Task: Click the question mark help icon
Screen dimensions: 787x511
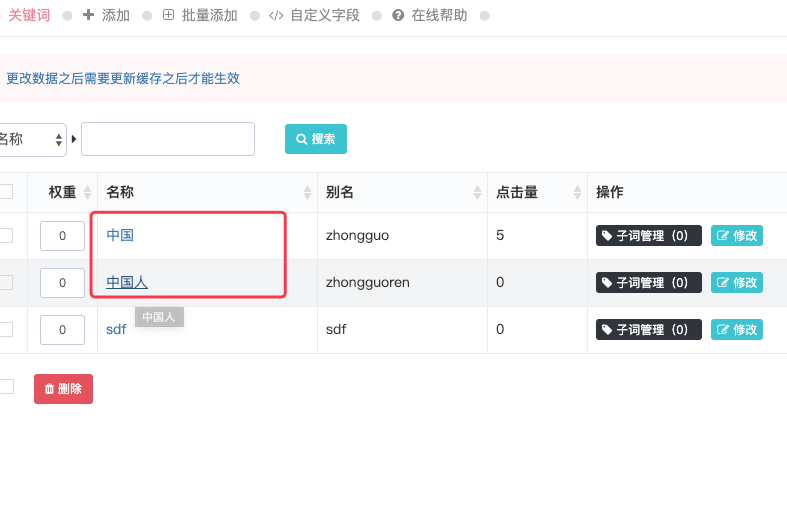Action: coord(398,16)
